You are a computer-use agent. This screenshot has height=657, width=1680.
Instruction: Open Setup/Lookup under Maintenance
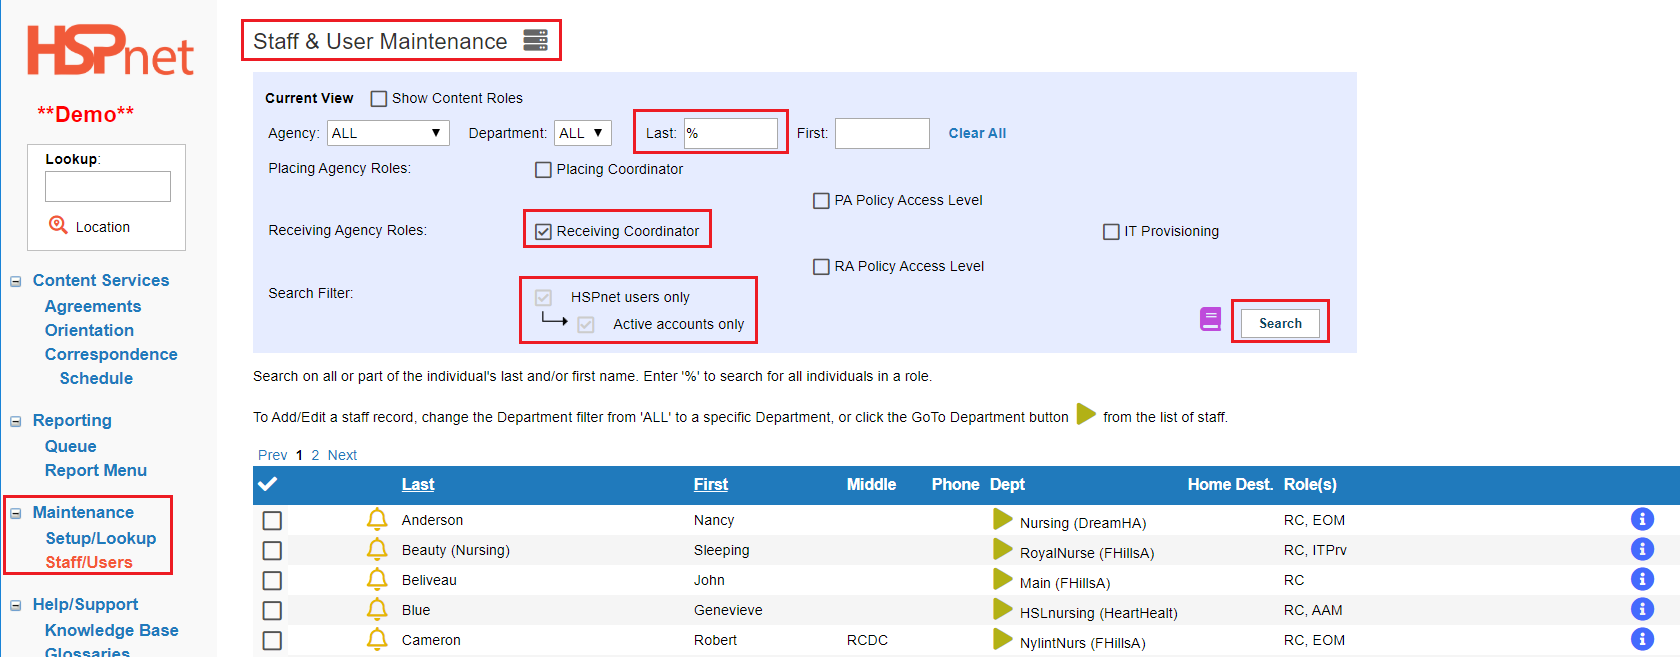click(100, 538)
